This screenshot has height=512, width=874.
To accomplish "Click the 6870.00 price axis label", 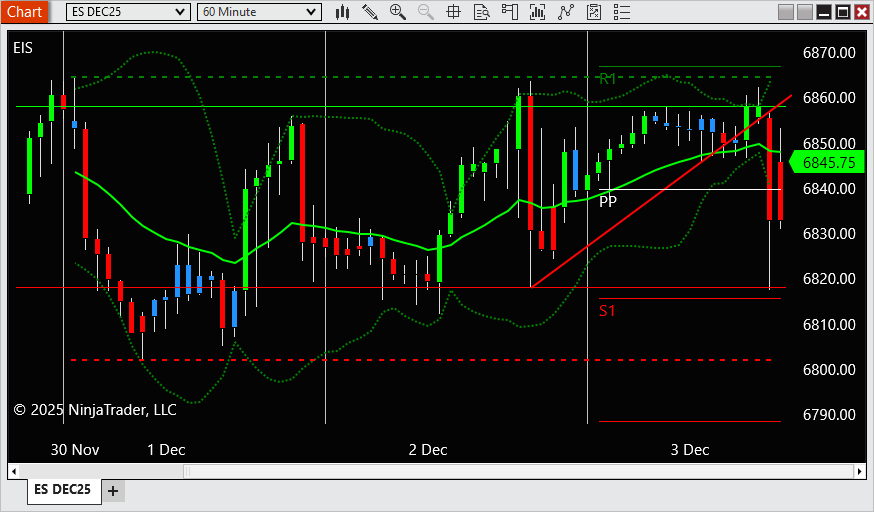I will (829, 52).
